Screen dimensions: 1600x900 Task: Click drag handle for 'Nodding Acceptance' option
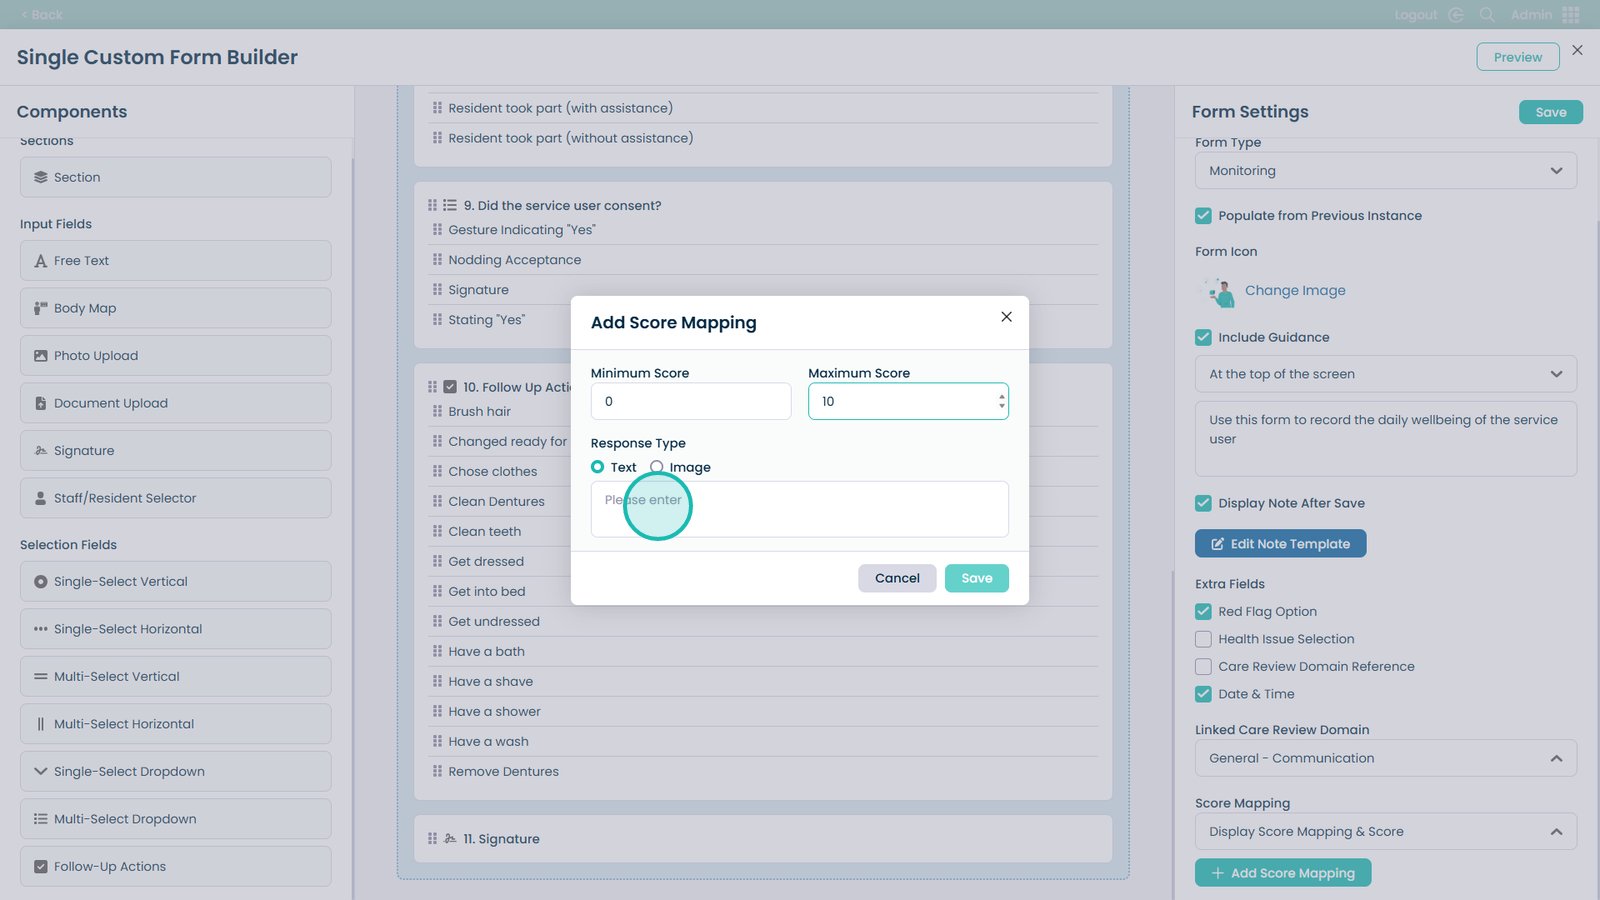[437, 259]
